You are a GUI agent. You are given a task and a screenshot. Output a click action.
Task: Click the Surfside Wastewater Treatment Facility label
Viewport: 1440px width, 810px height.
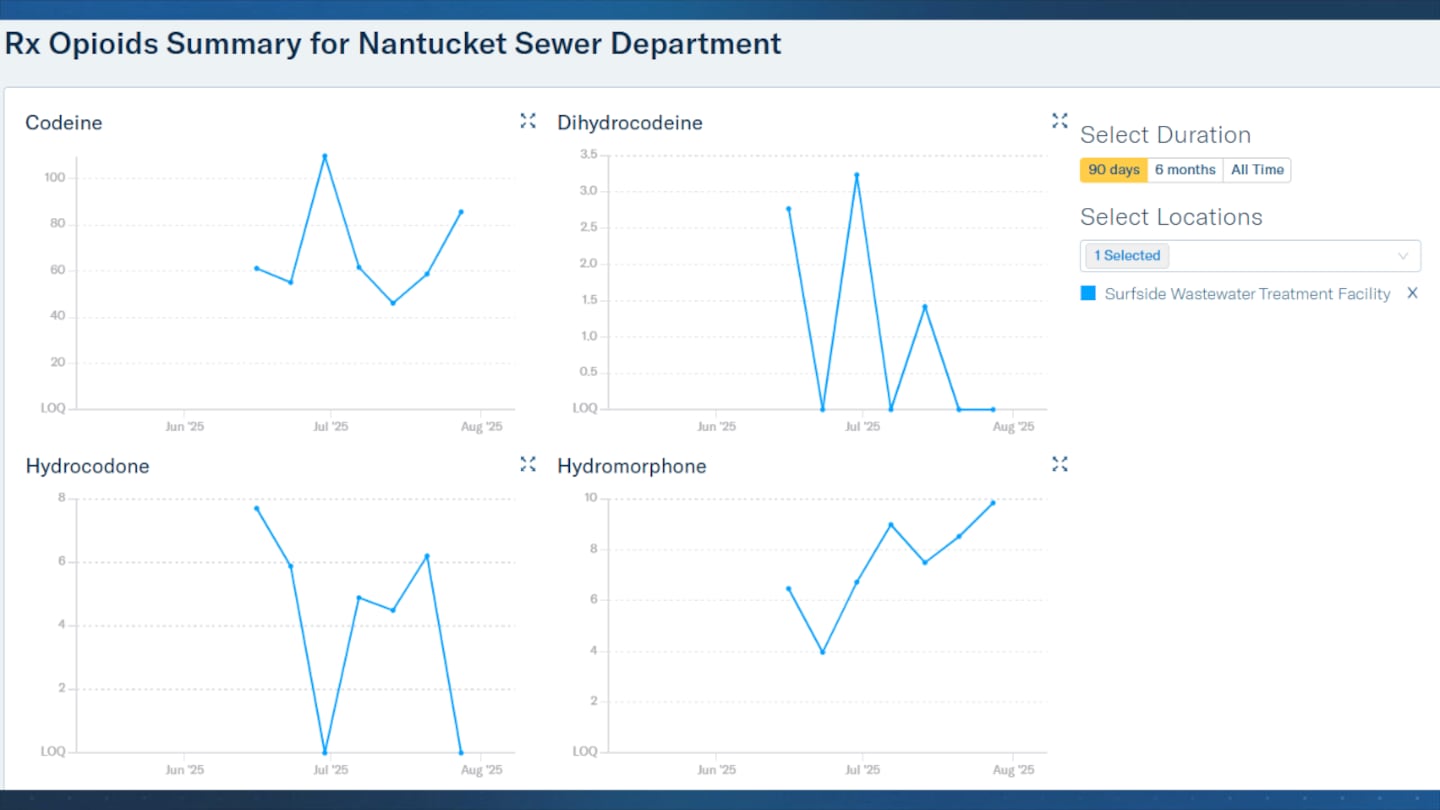tap(1247, 294)
